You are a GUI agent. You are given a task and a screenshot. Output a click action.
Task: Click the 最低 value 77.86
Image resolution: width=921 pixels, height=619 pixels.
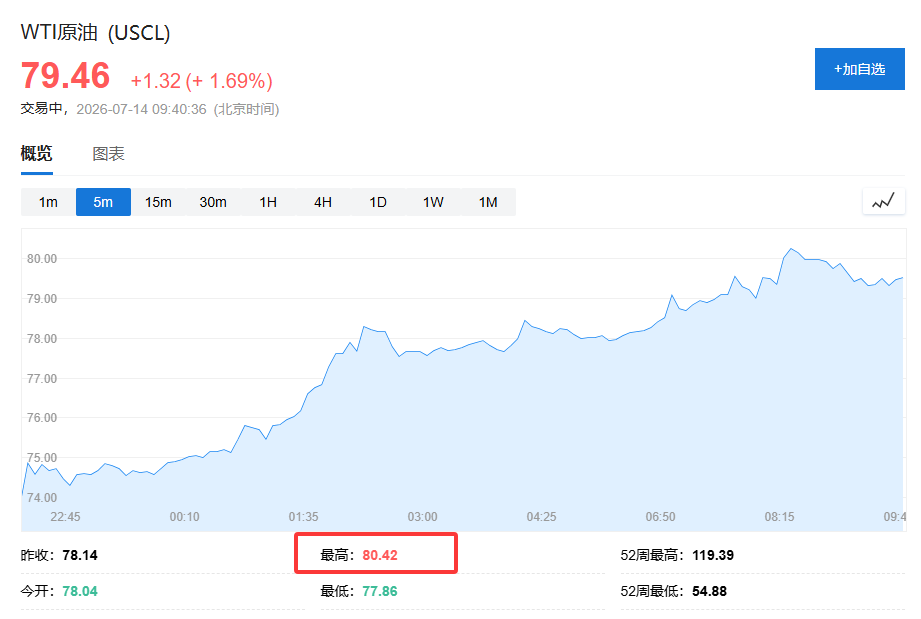click(x=380, y=591)
